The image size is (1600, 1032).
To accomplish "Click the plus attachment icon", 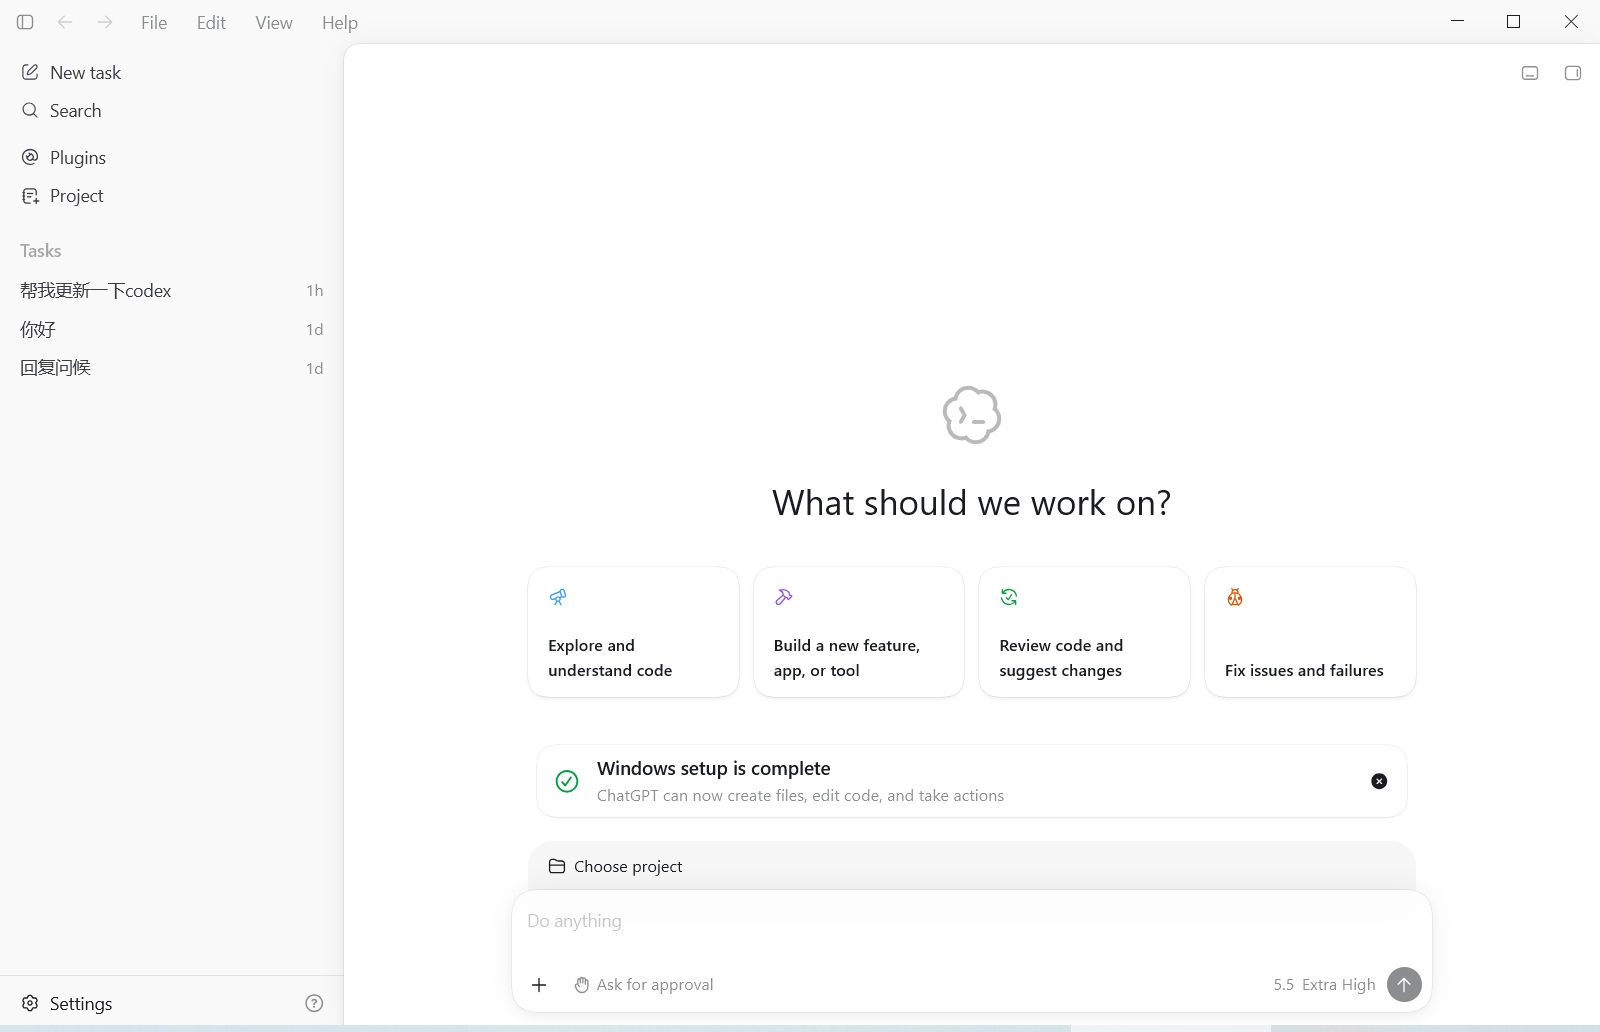I will coord(539,985).
